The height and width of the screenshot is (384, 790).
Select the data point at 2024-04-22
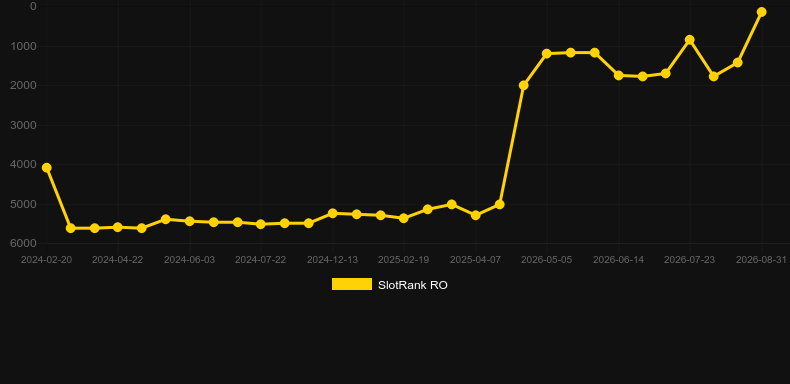(x=118, y=227)
